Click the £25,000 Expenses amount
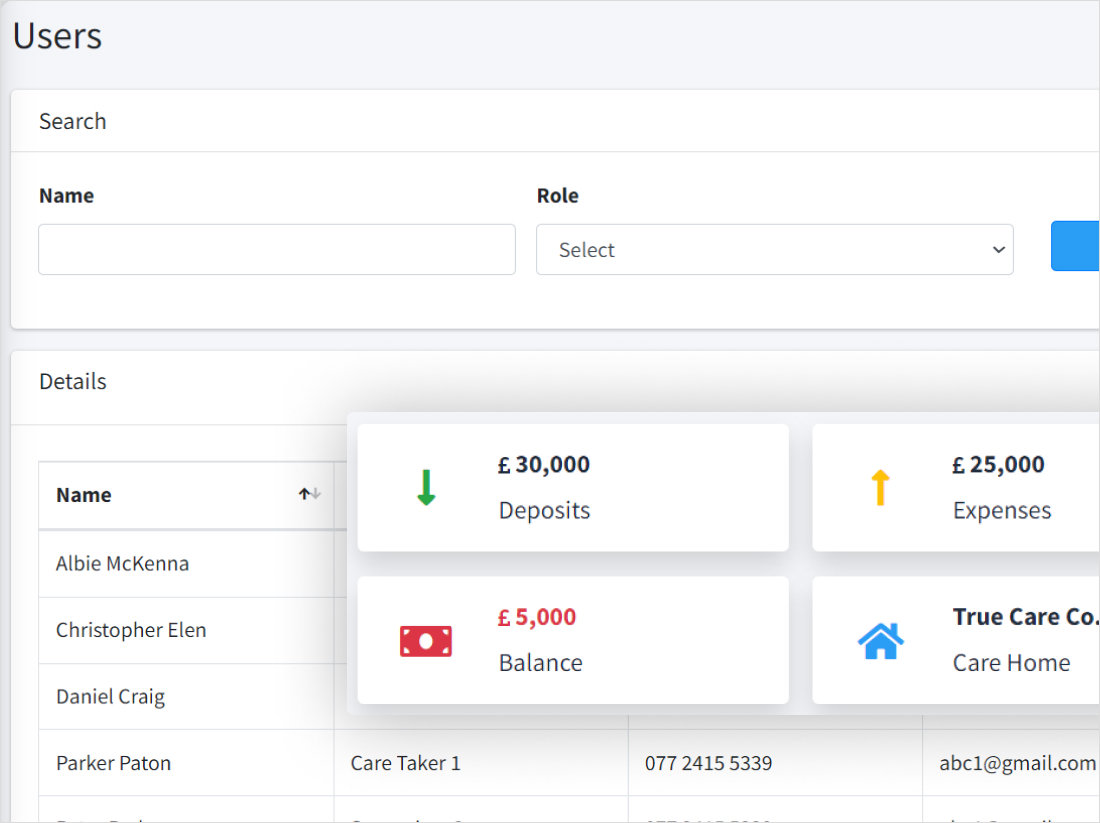 (x=998, y=465)
